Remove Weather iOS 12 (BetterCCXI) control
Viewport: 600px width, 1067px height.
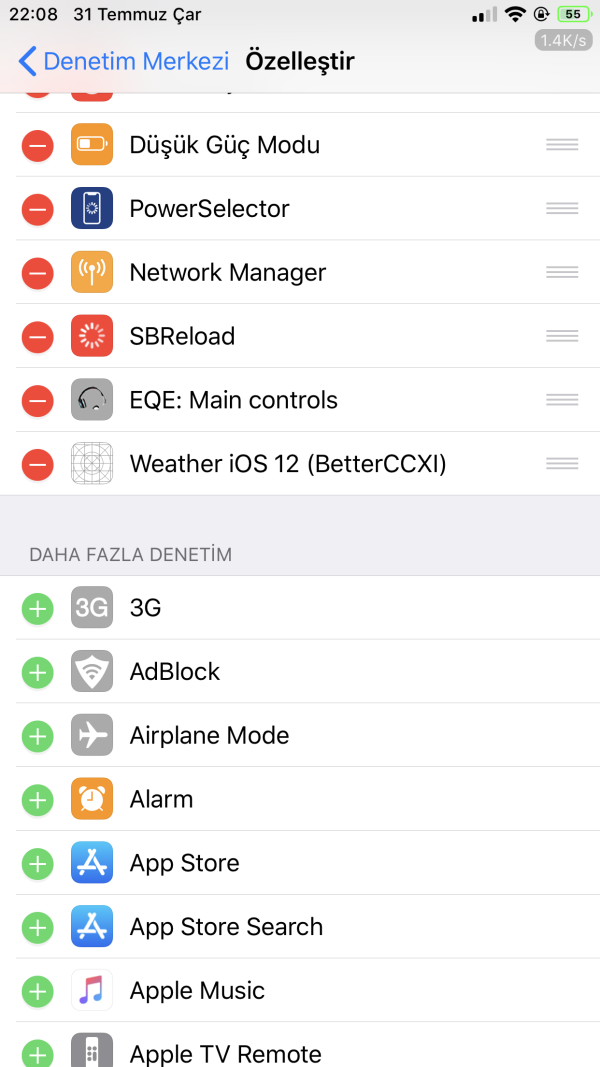click(37, 463)
